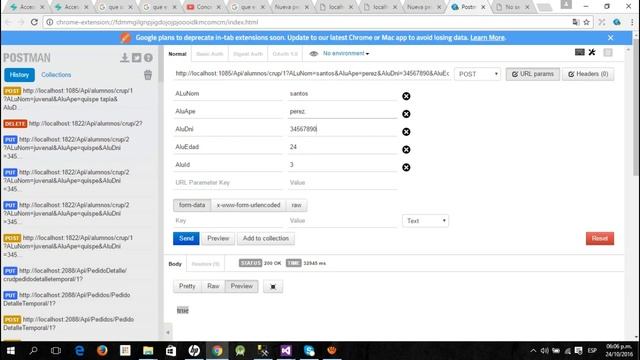The height and width of the screenshot is (360, 640).
Task: Switch response view to Preview
Action: 242,286
